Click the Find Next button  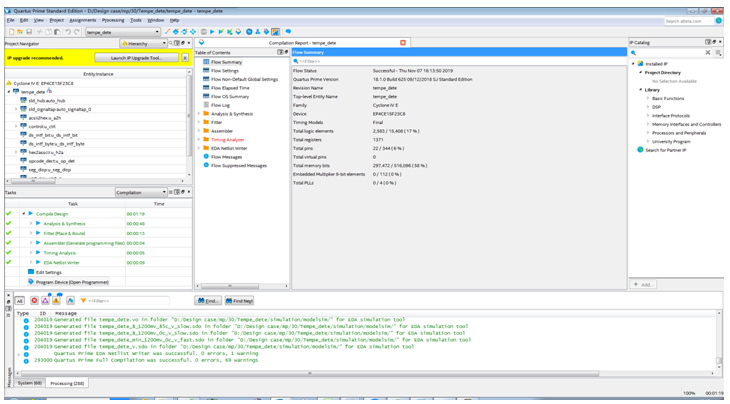tap(239, 301)
